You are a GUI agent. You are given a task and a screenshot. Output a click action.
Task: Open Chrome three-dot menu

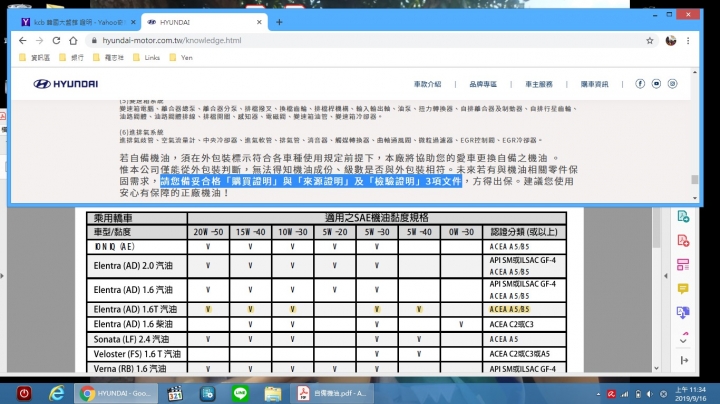click(x=688, y=40)
